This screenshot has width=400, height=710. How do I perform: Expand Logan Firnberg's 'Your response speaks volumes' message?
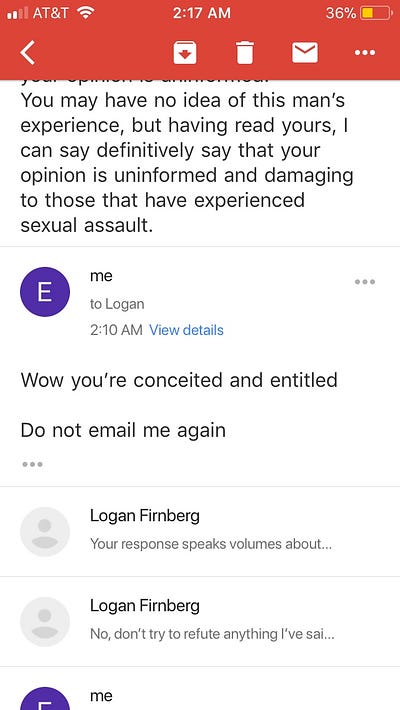[200, 532]
